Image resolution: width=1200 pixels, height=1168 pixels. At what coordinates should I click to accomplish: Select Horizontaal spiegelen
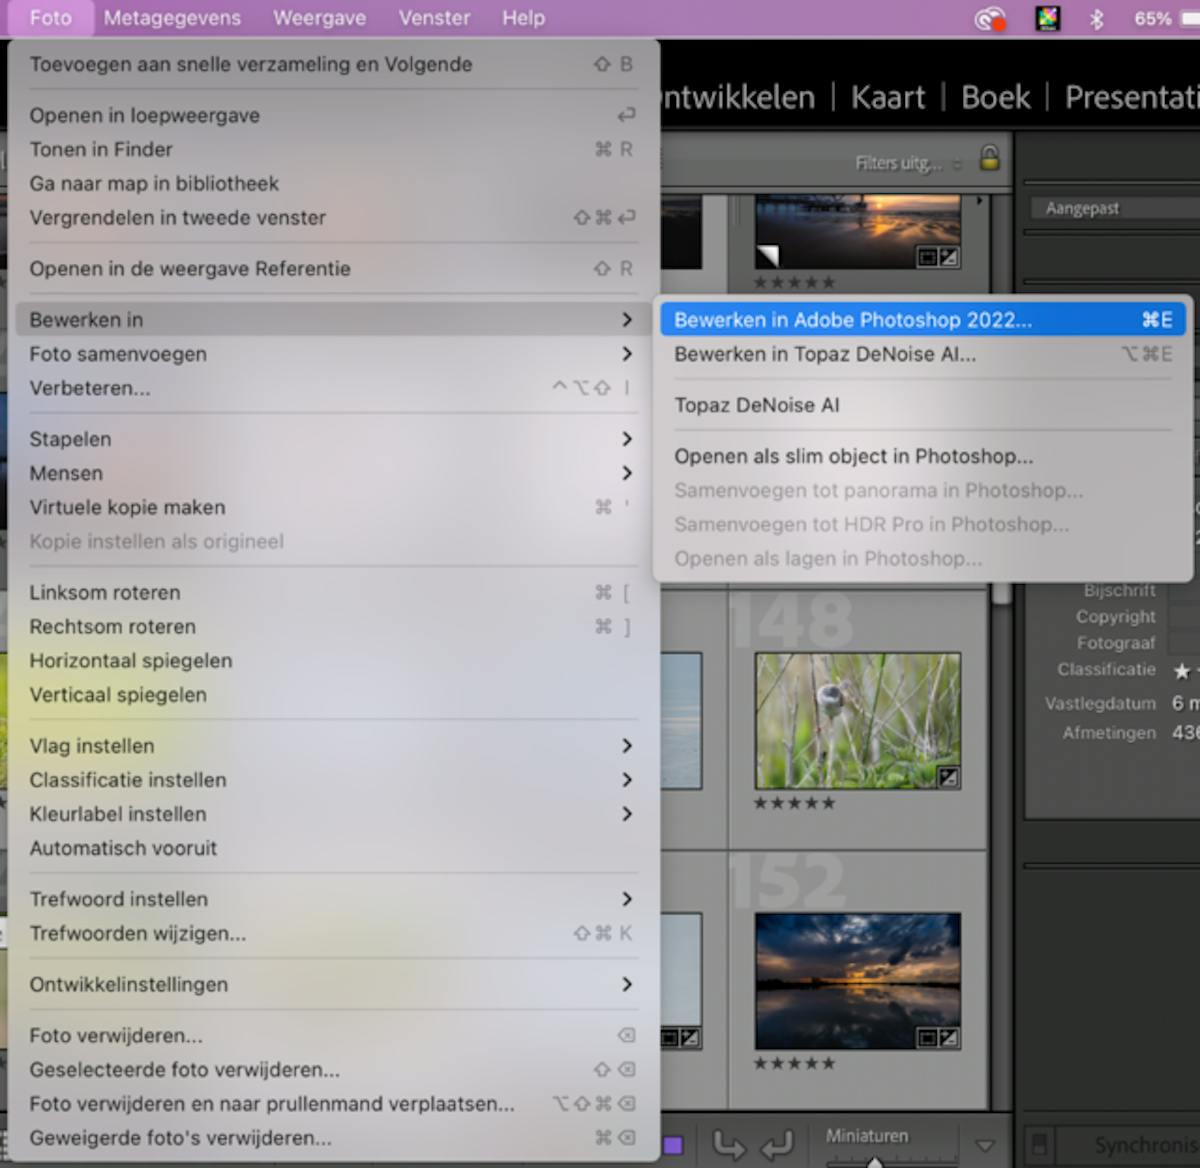coord(333,660)
